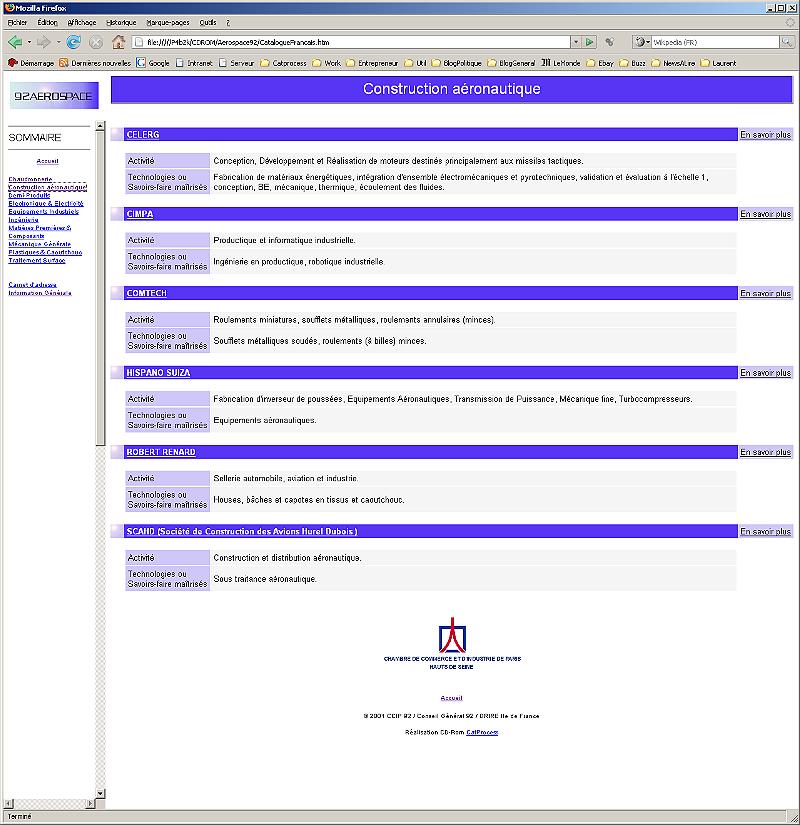Open the Dernières nouvelles feed bookmark
The image size is (800, 825).
[95, 63]
